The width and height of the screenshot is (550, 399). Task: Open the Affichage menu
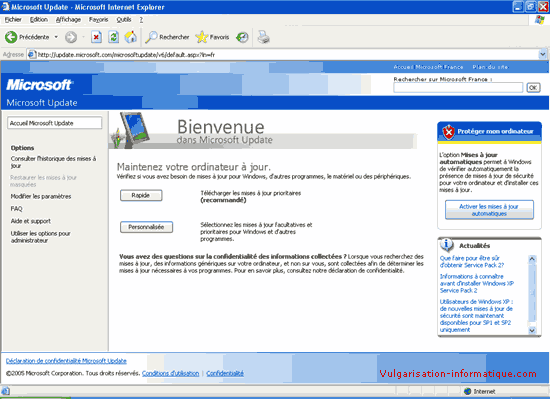coord(68,20)
